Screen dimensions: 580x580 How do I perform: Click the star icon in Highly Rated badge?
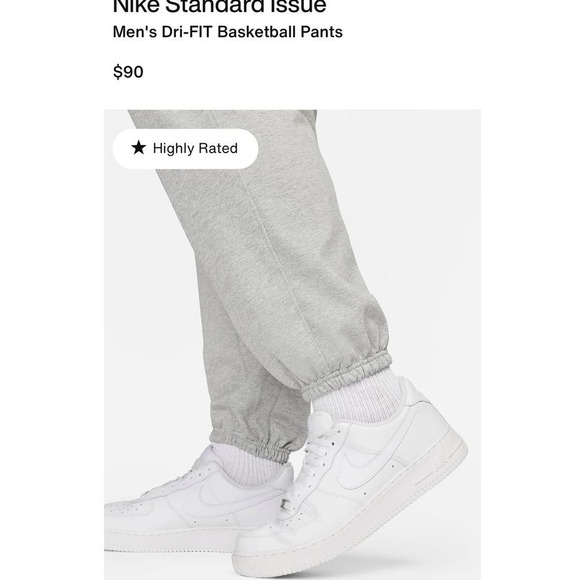(x=139, y=148)
